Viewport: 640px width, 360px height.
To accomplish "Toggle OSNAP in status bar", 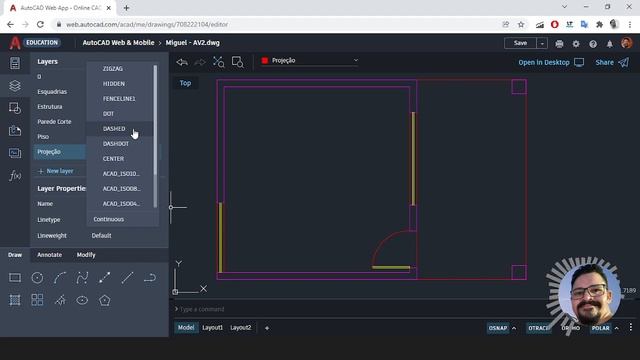I will click(x=498, y=328).
